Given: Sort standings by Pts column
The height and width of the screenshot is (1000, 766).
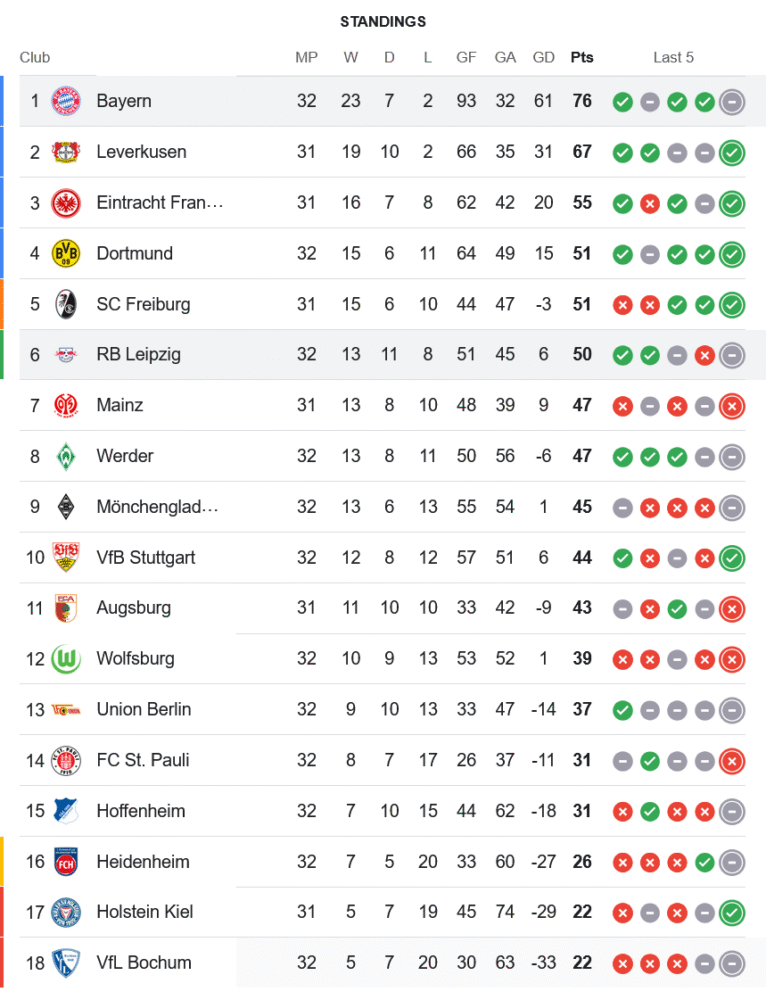Looking at the screenshot, I should 582,57.
